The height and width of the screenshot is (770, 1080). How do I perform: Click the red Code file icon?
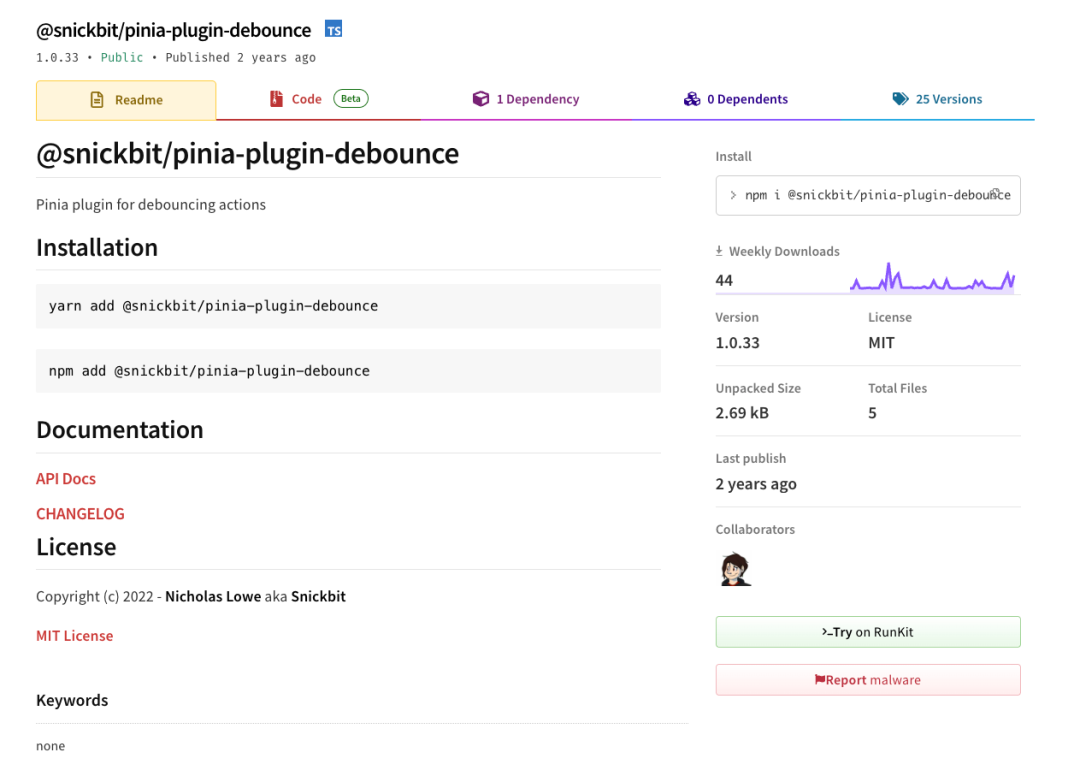(276, 98)
